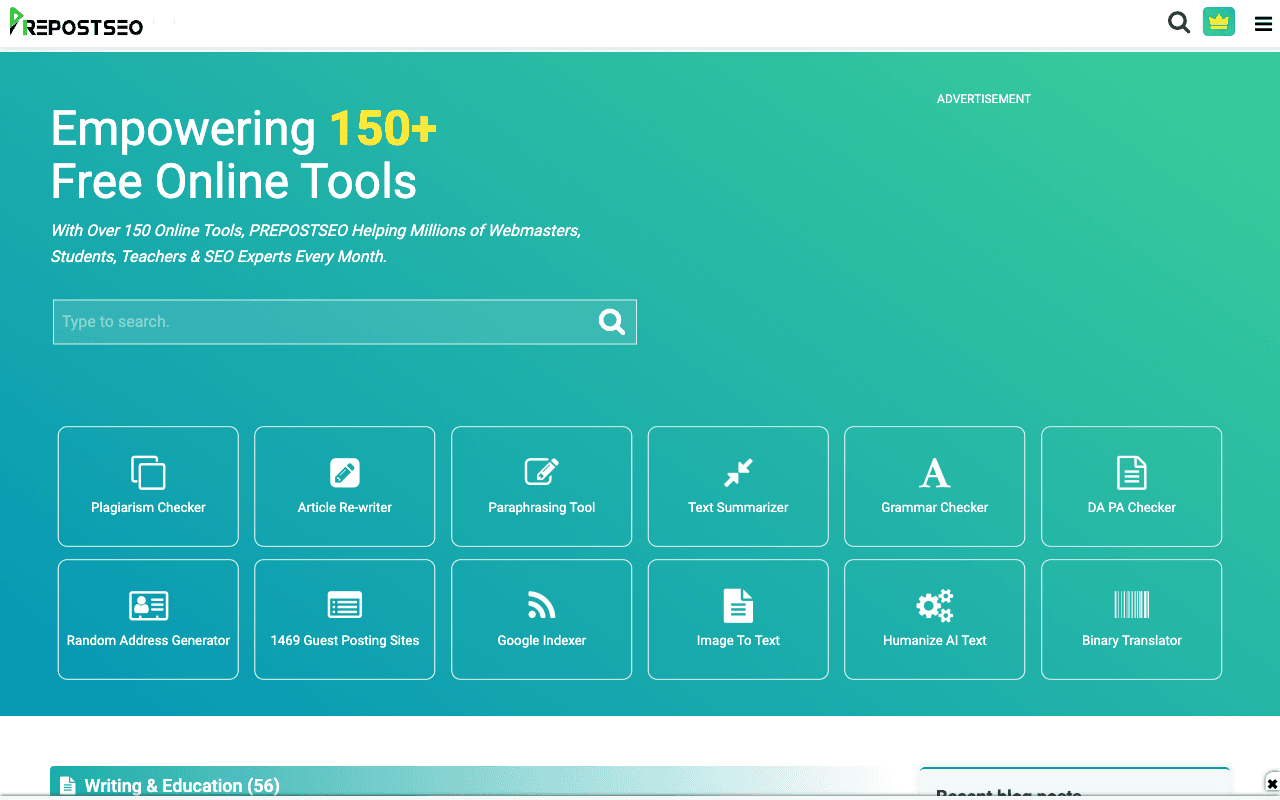Click the Writing & Education document icon
Image resolution: width=1280 pixels, height=800 pixels.
(67, 785)
